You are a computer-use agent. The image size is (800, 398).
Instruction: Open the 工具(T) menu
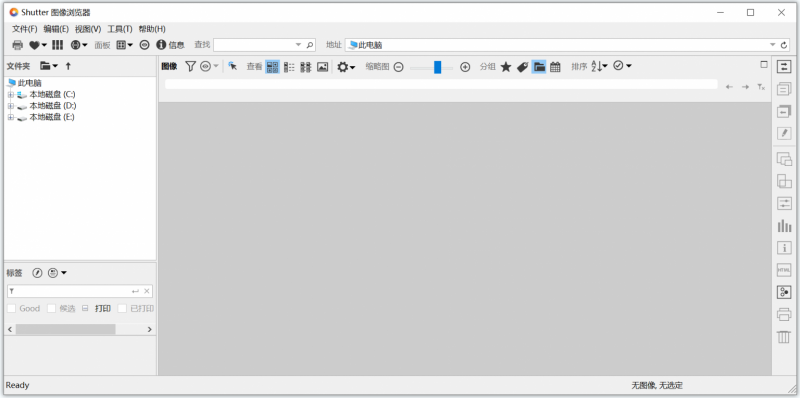(120, 29)
